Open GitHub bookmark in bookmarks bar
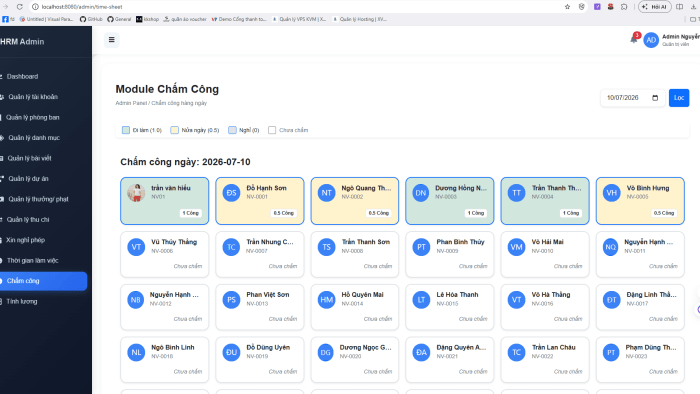The image size is (700, 394). pyautogui.click(x=91, y=19)
